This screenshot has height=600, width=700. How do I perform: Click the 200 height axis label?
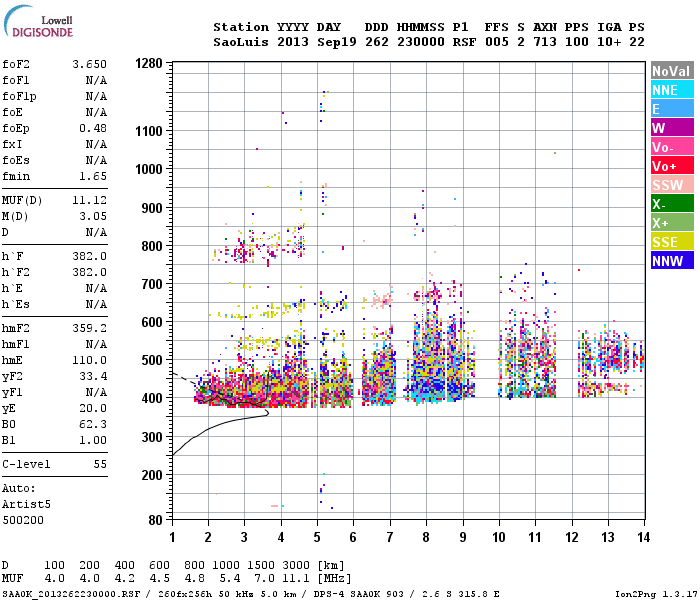(152, 475)
